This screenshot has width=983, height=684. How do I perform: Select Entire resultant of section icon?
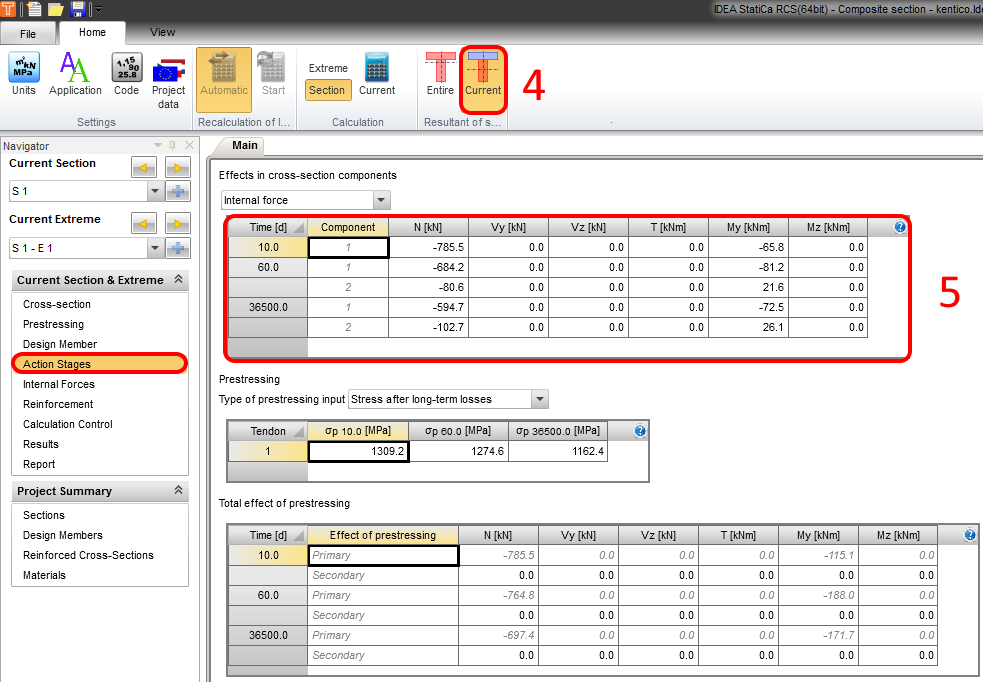[x=440, y=74]
